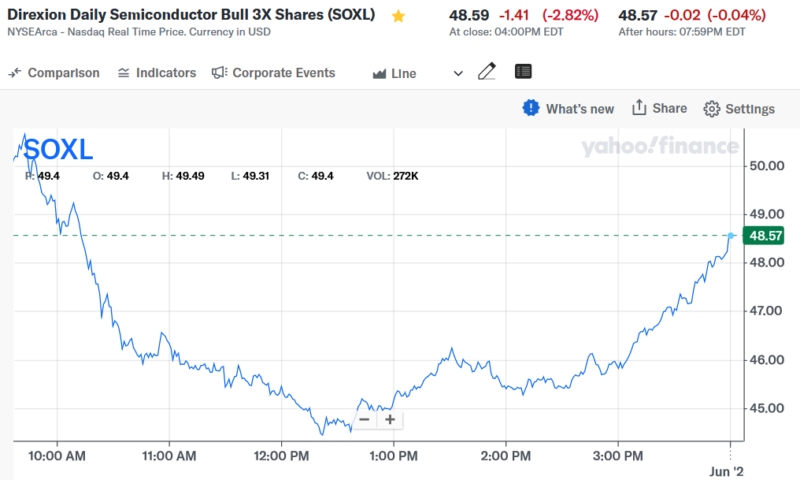Click the Share button label
Viewport: 800px width, 480px height.
click(x=669, y=108)
